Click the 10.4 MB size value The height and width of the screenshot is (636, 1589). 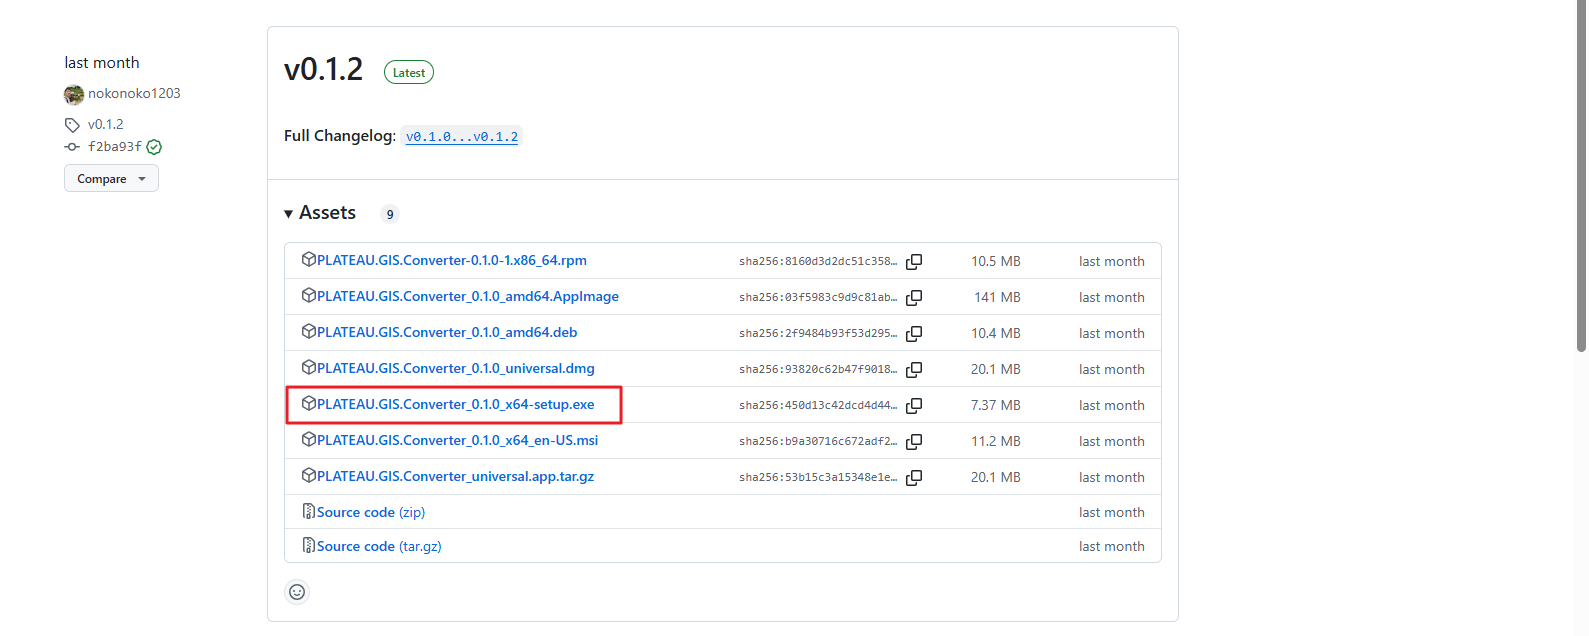(x=996, y=333)
